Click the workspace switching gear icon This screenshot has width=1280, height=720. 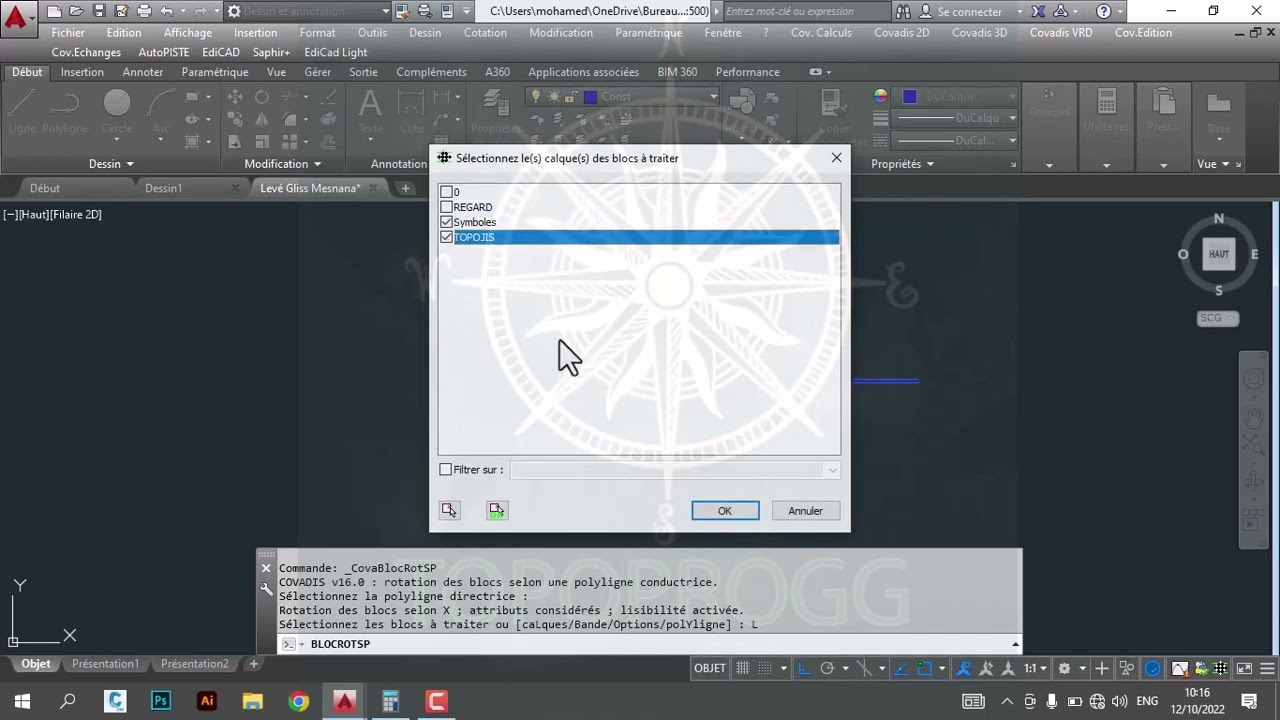[x=1064, y=668]
